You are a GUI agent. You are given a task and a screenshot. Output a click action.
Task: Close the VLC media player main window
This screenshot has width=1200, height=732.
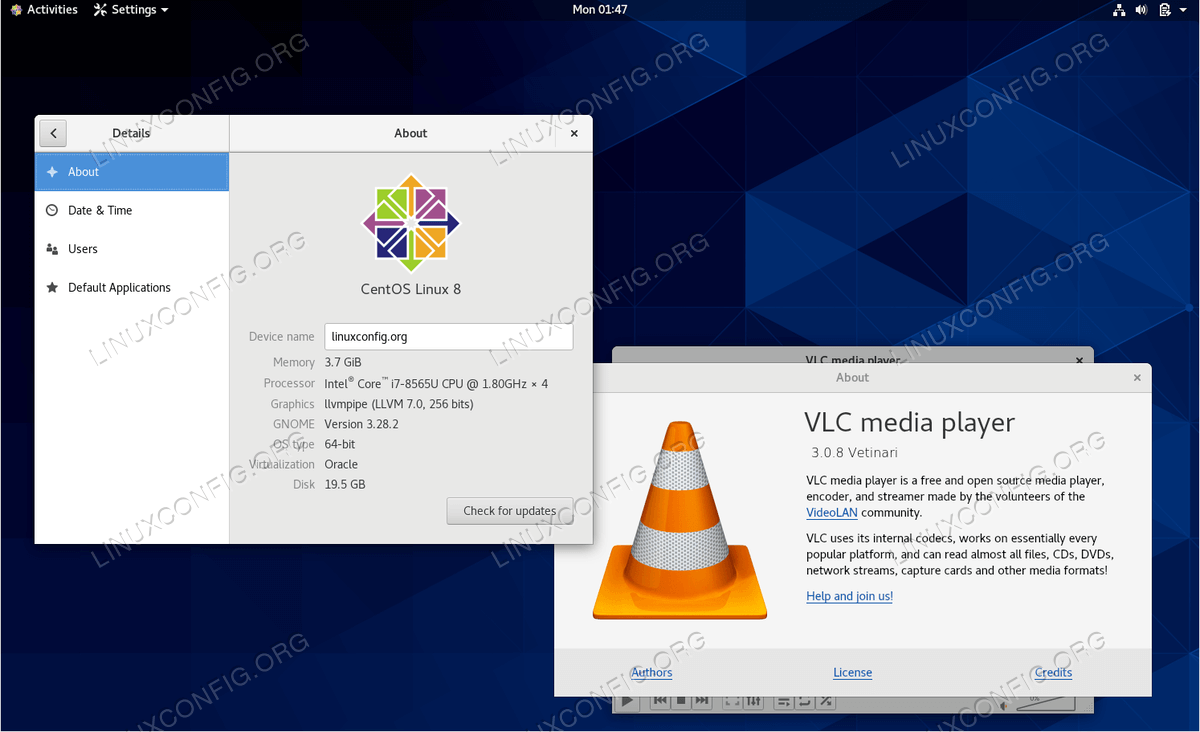coord(1078,359)
